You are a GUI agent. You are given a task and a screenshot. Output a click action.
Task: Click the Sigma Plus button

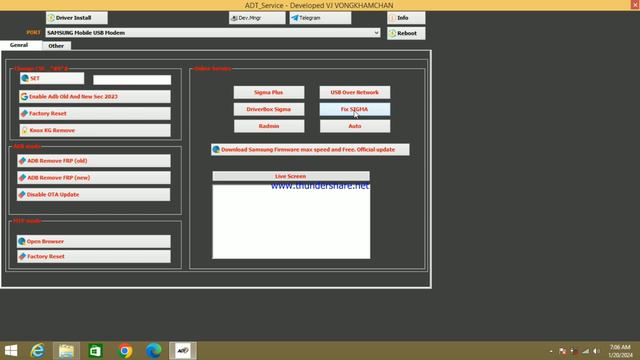click(x=269, y=92)
